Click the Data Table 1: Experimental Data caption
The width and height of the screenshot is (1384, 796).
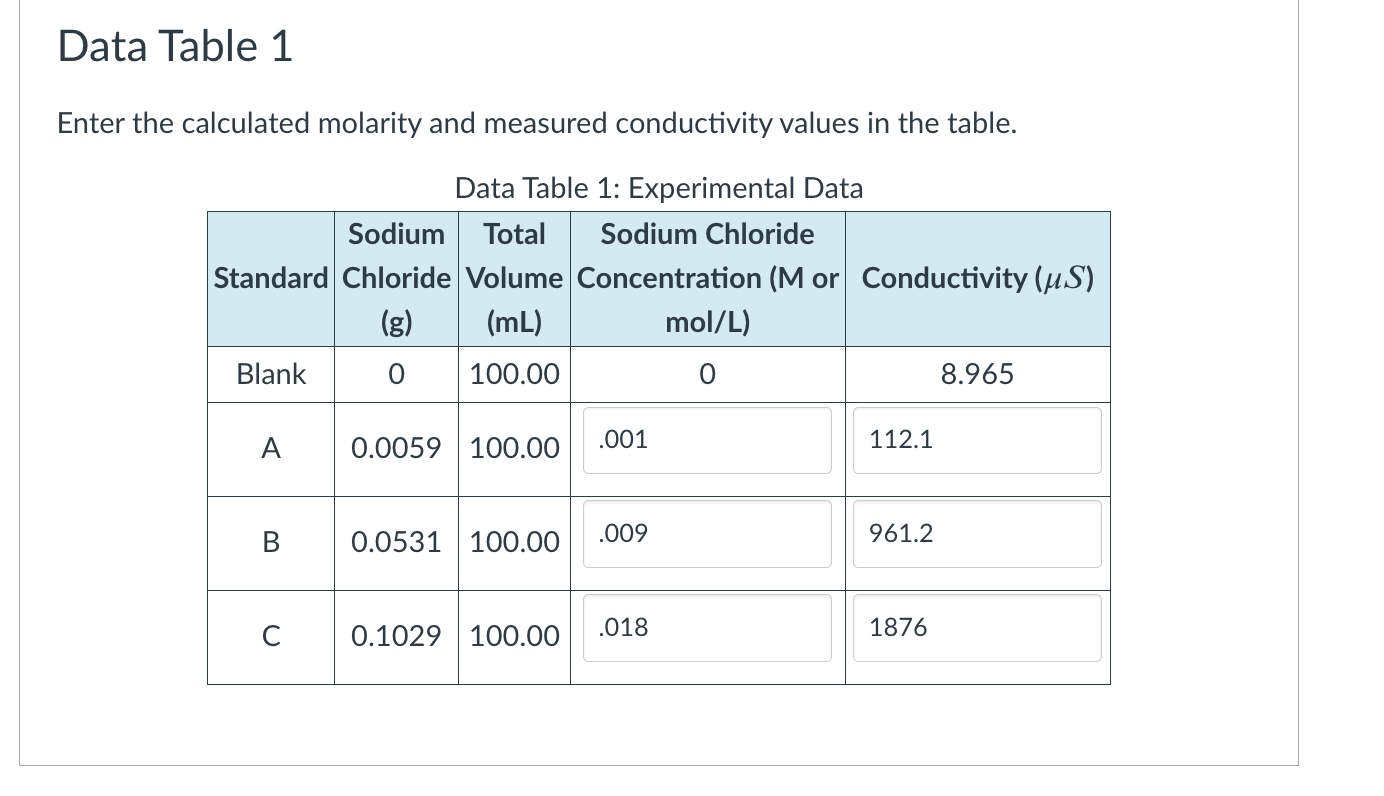(658, 188)
